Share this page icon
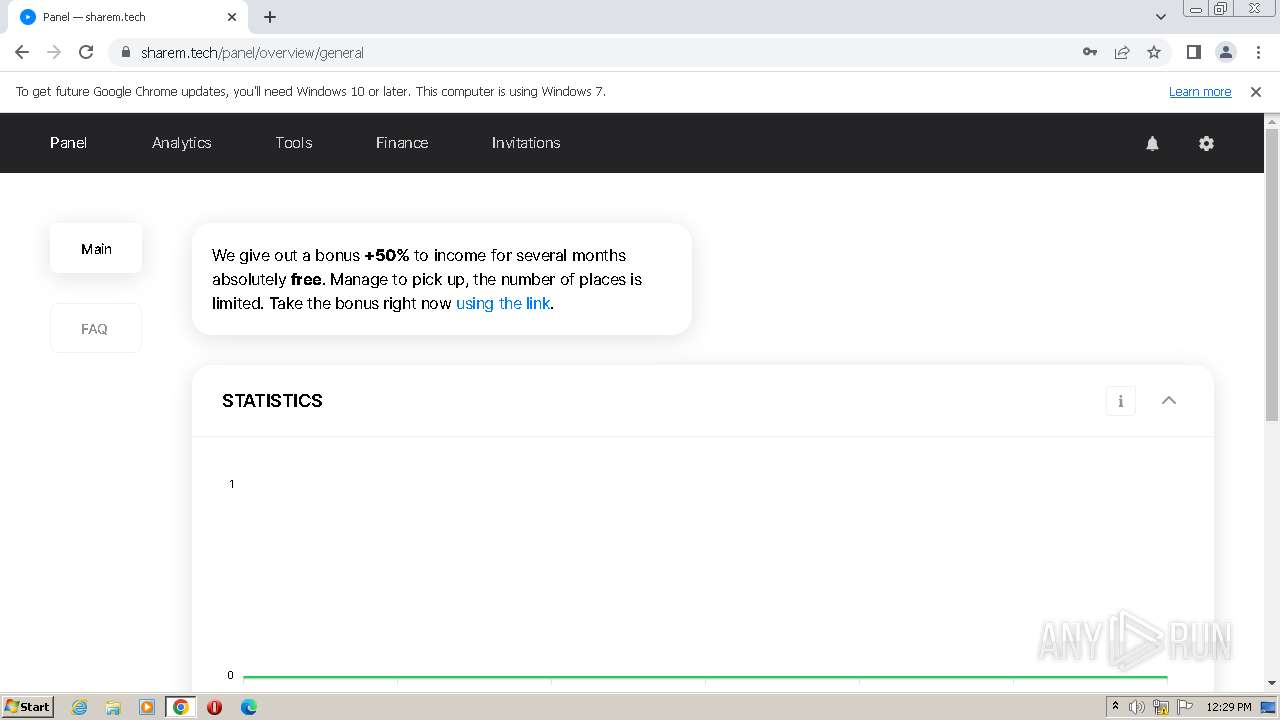 (x=1122, y=52)
